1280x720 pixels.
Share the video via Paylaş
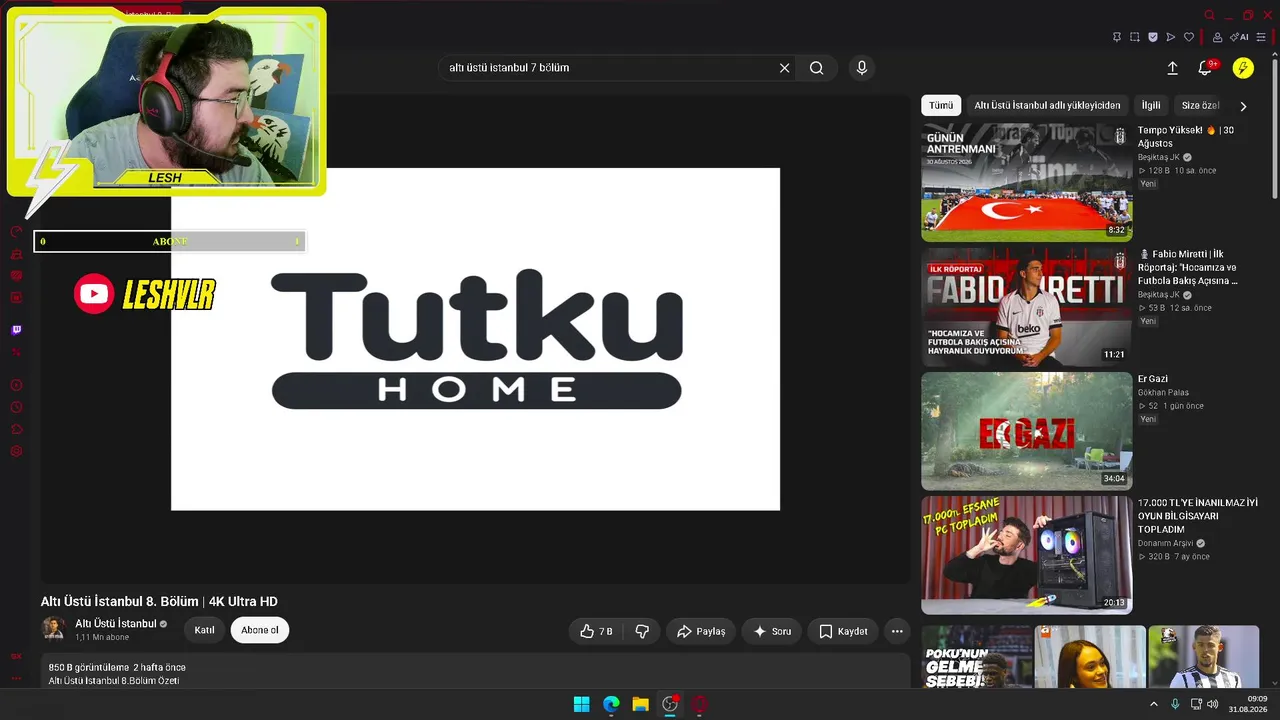coord(701,631)
